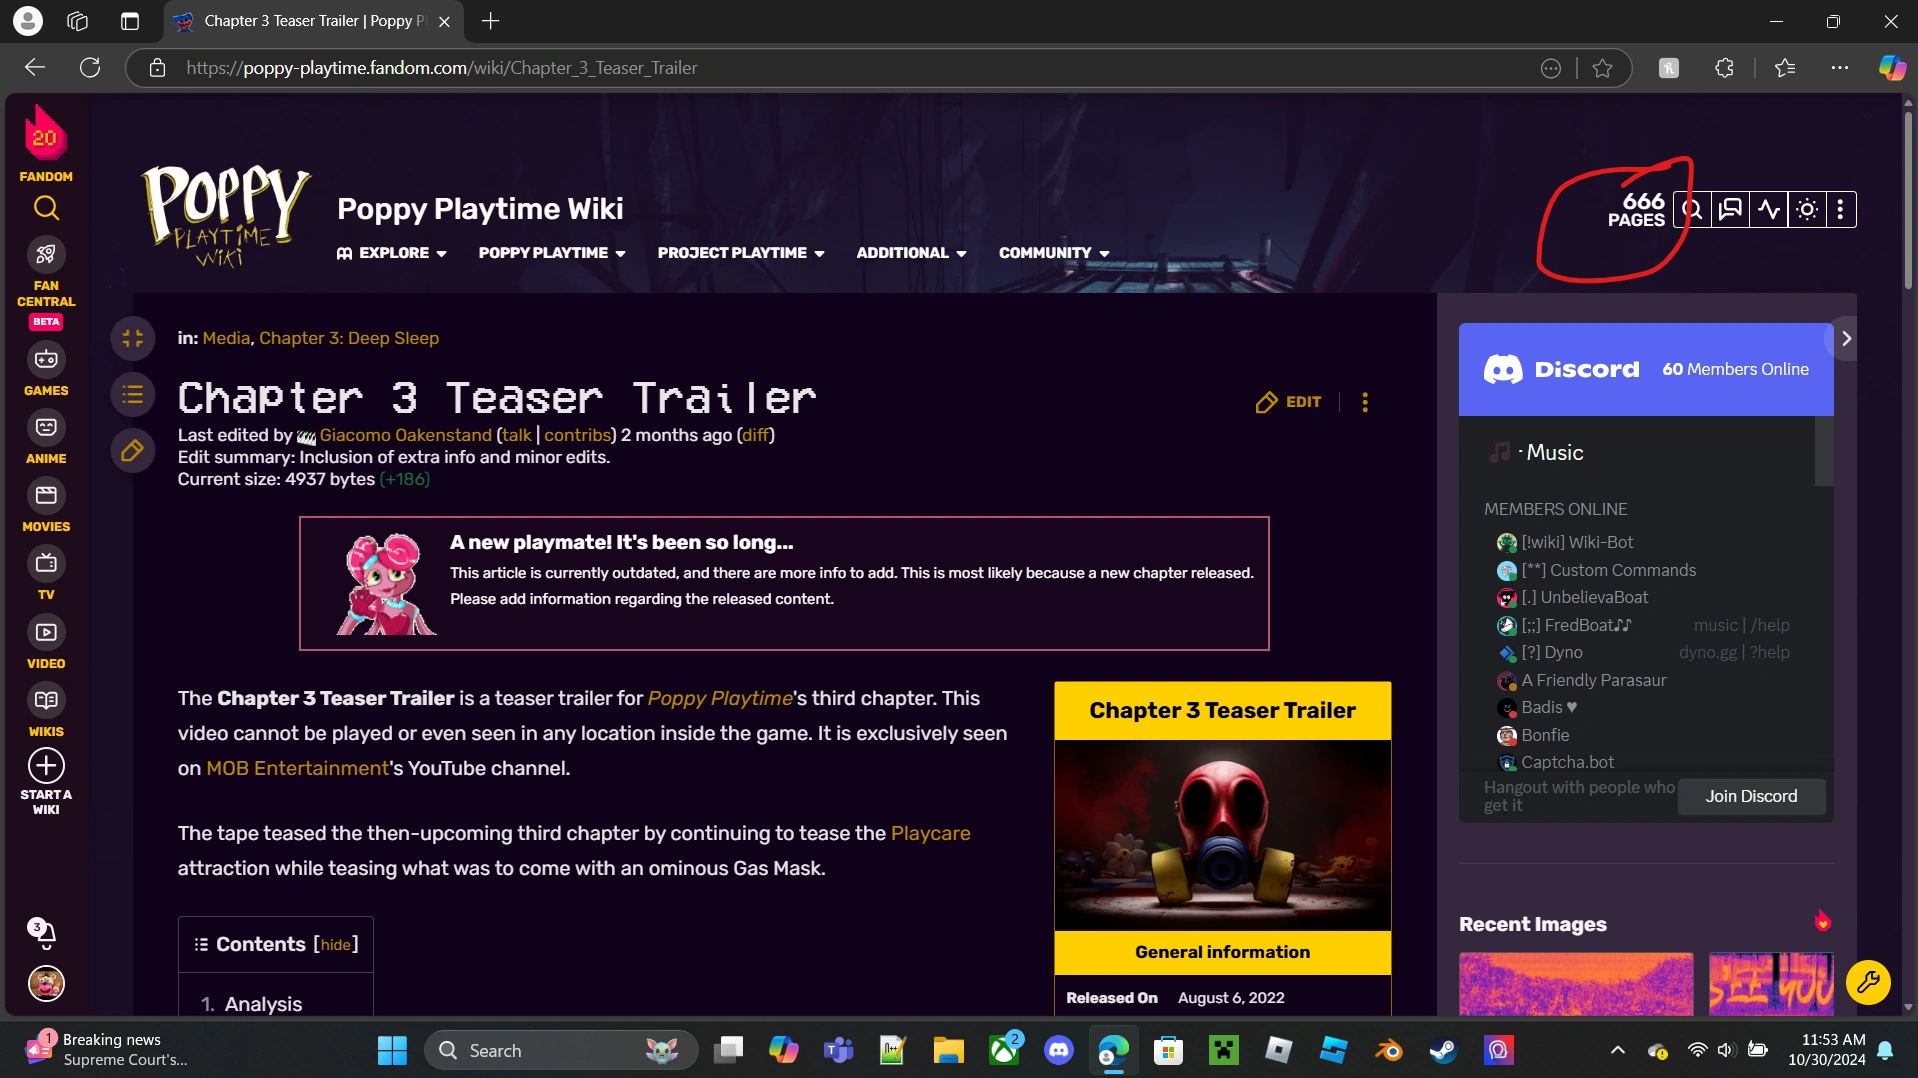Open the Poppy Playtime italic link

coord(720,698)
